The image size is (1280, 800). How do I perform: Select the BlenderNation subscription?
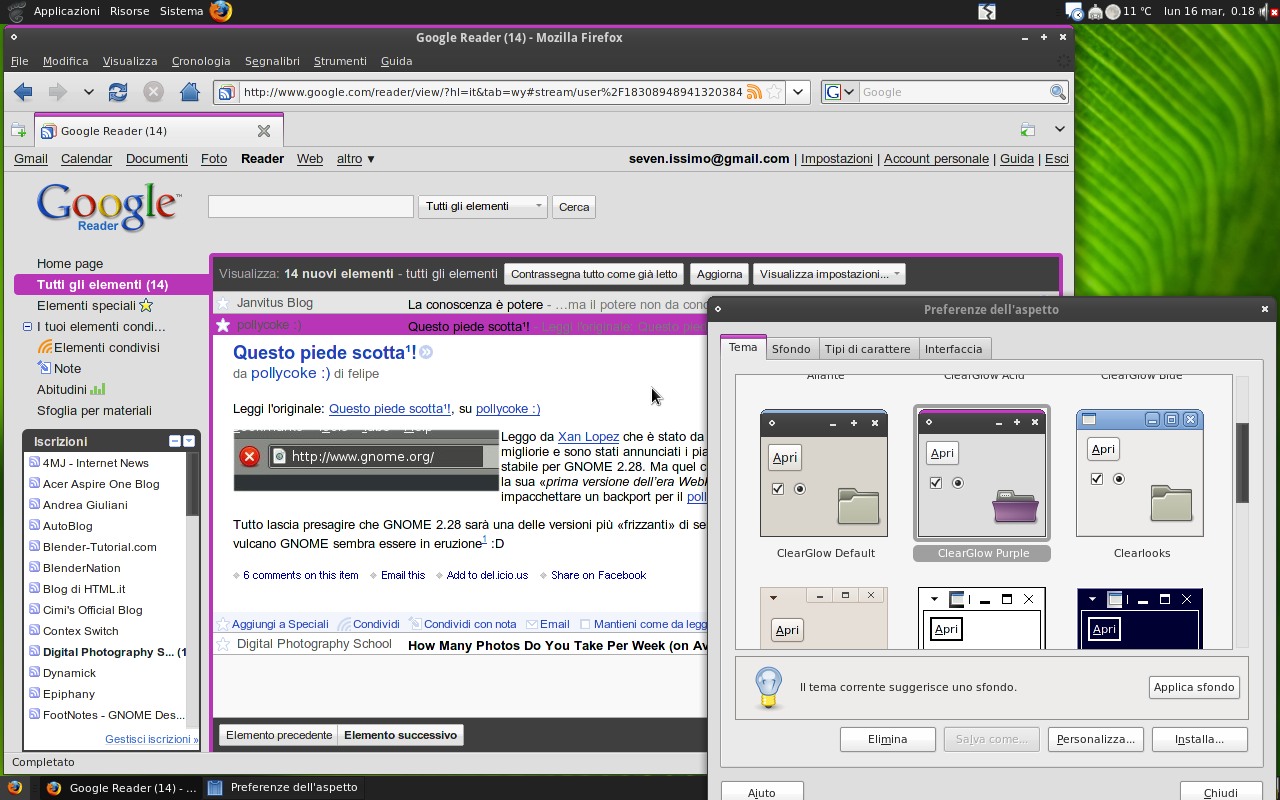[81, 568]
